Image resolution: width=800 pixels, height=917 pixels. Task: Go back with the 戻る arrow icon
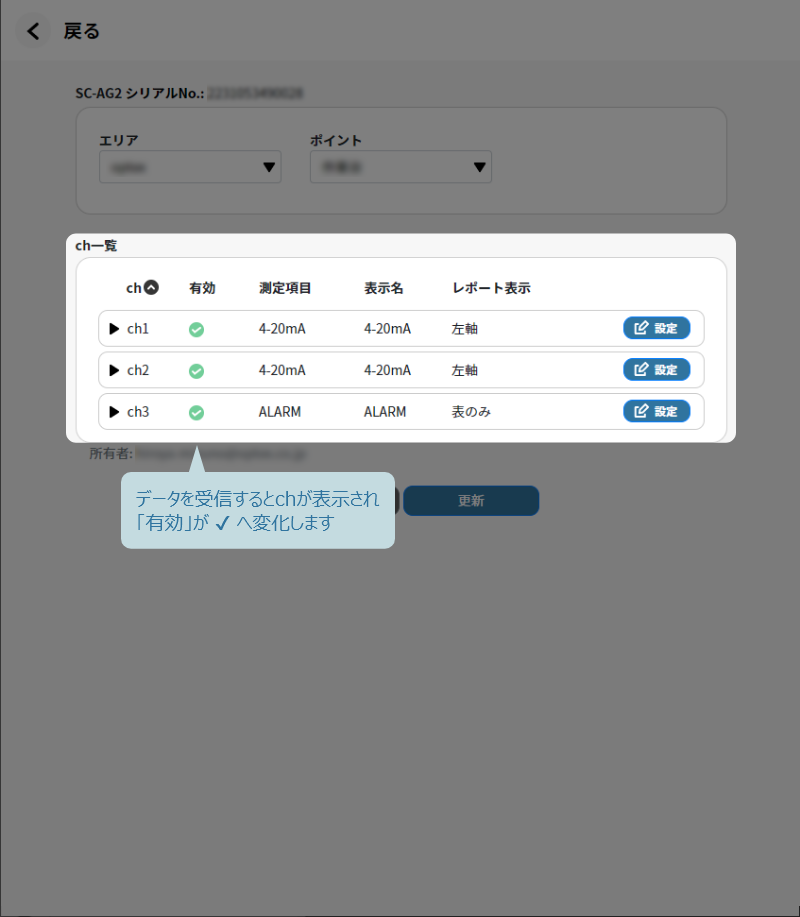click(33, 31)
